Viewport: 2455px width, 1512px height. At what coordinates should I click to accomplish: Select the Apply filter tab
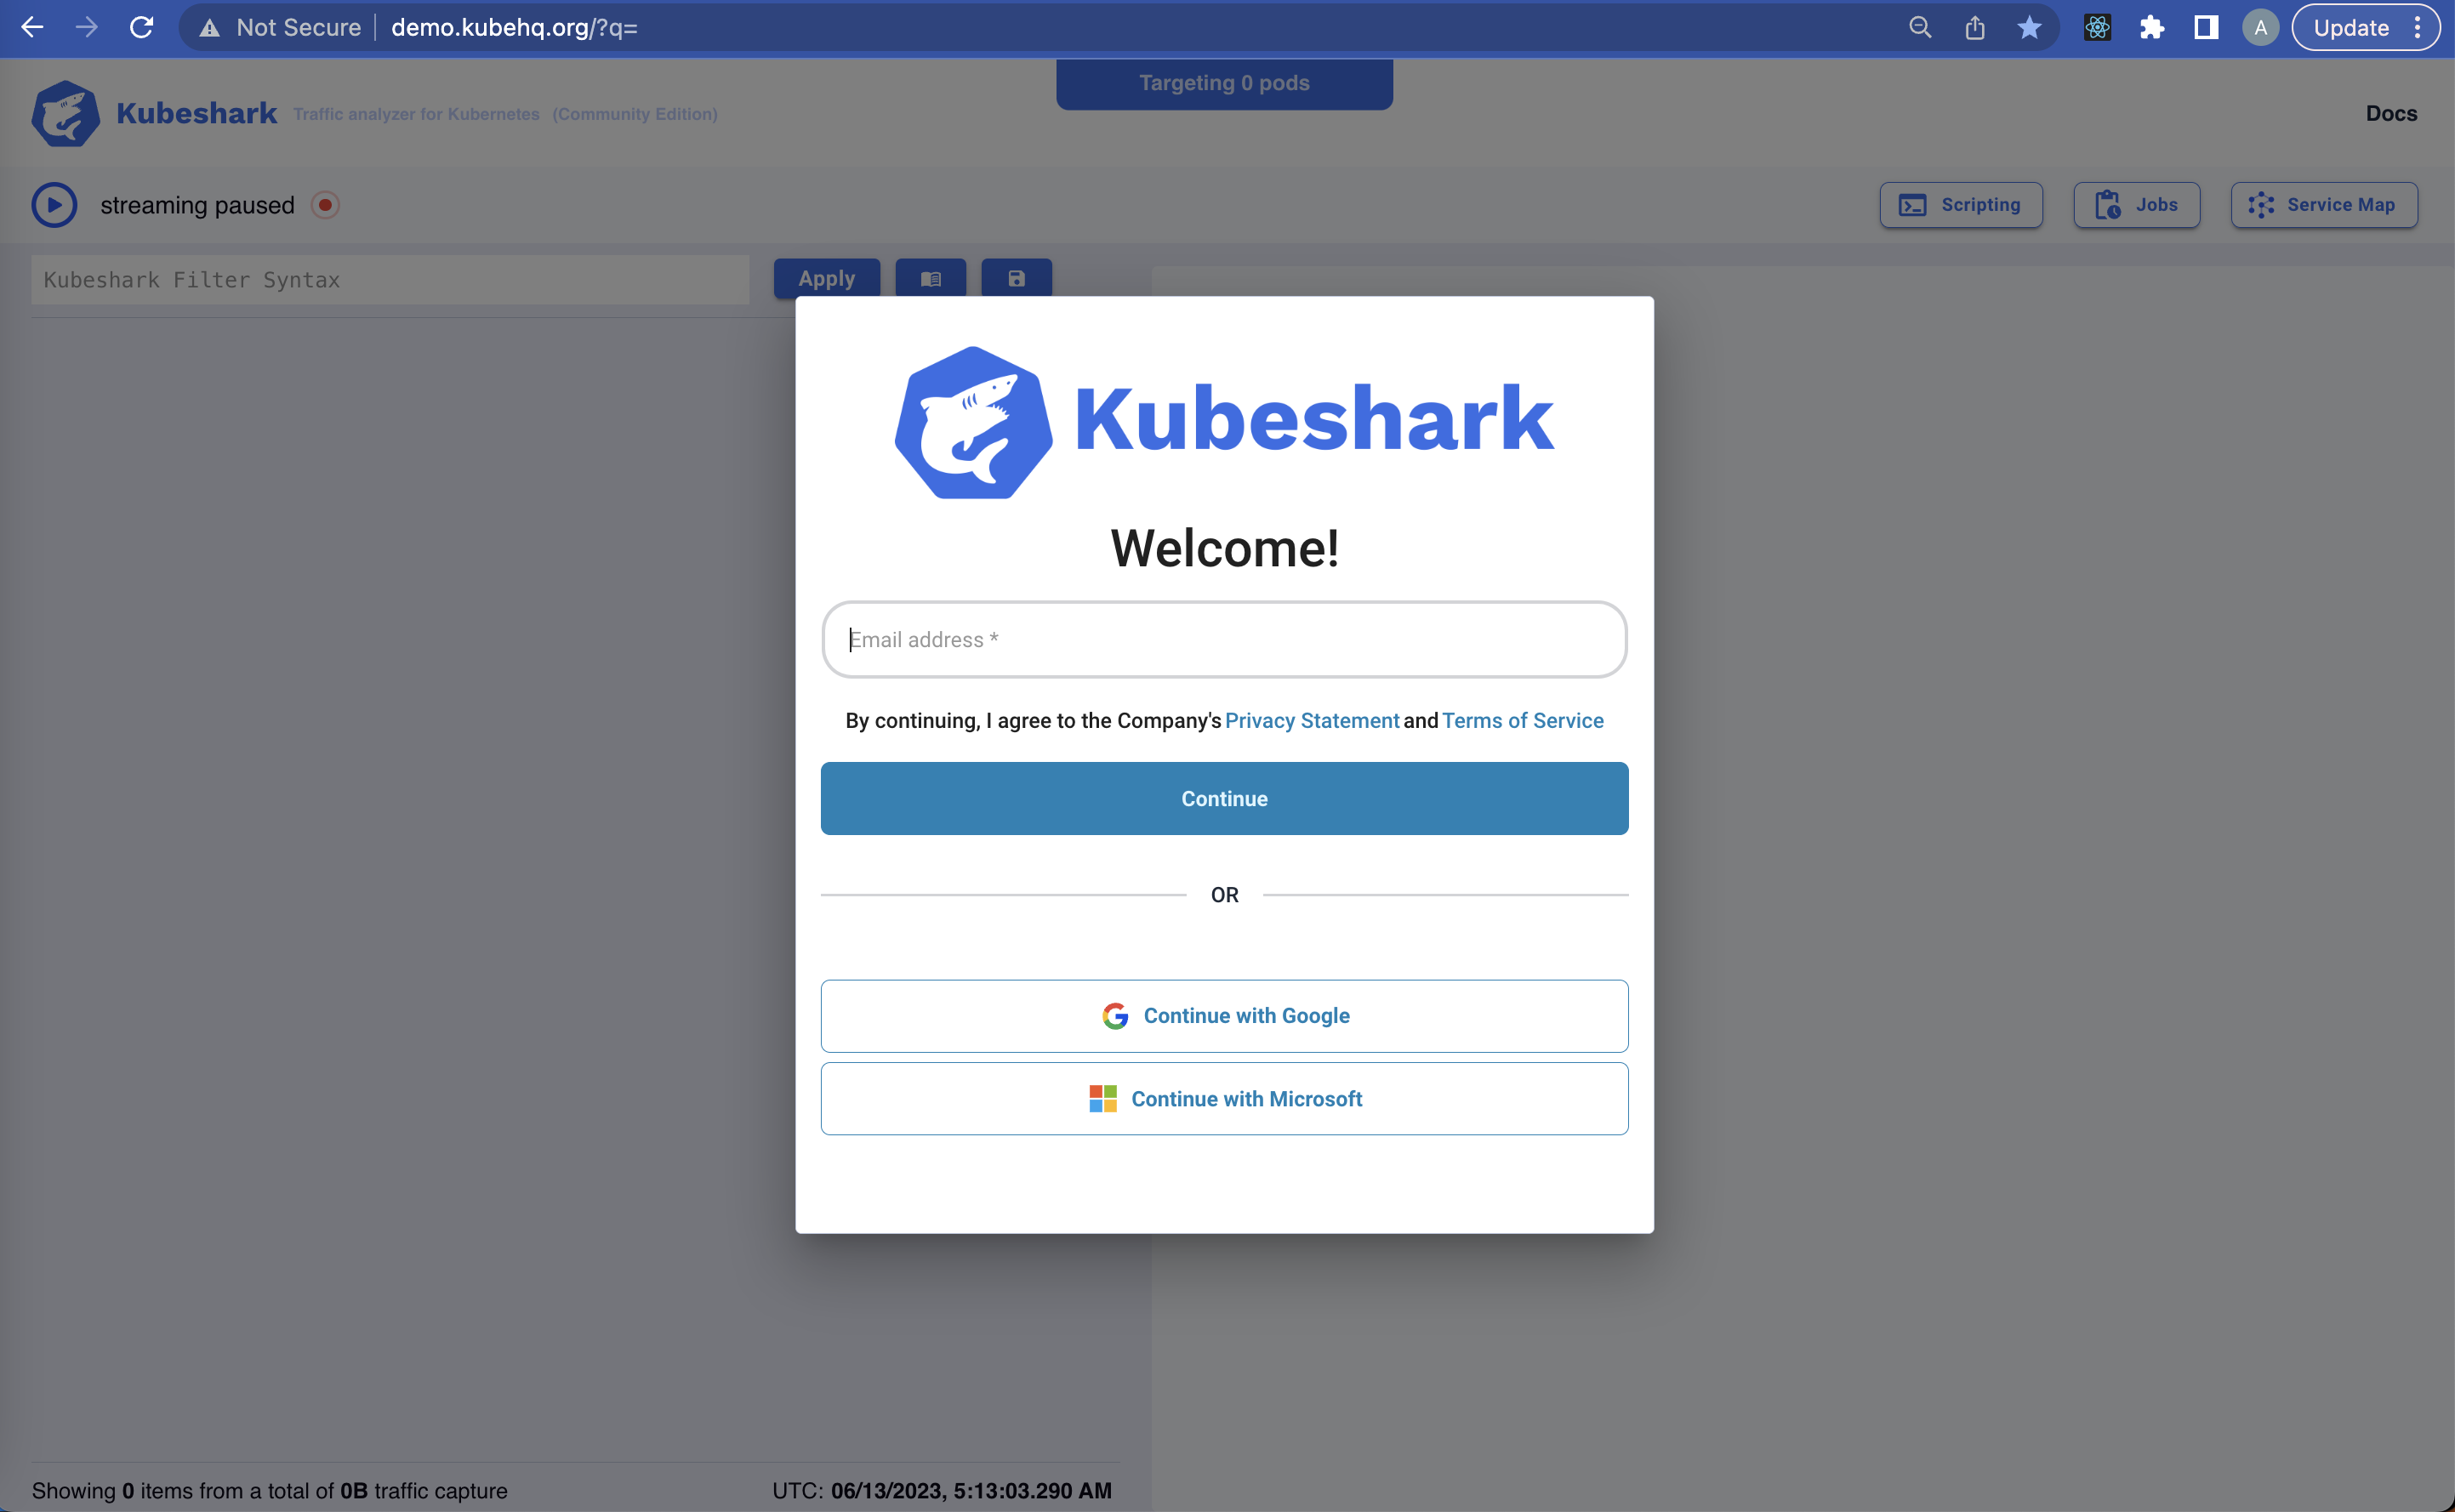point(826,277)
